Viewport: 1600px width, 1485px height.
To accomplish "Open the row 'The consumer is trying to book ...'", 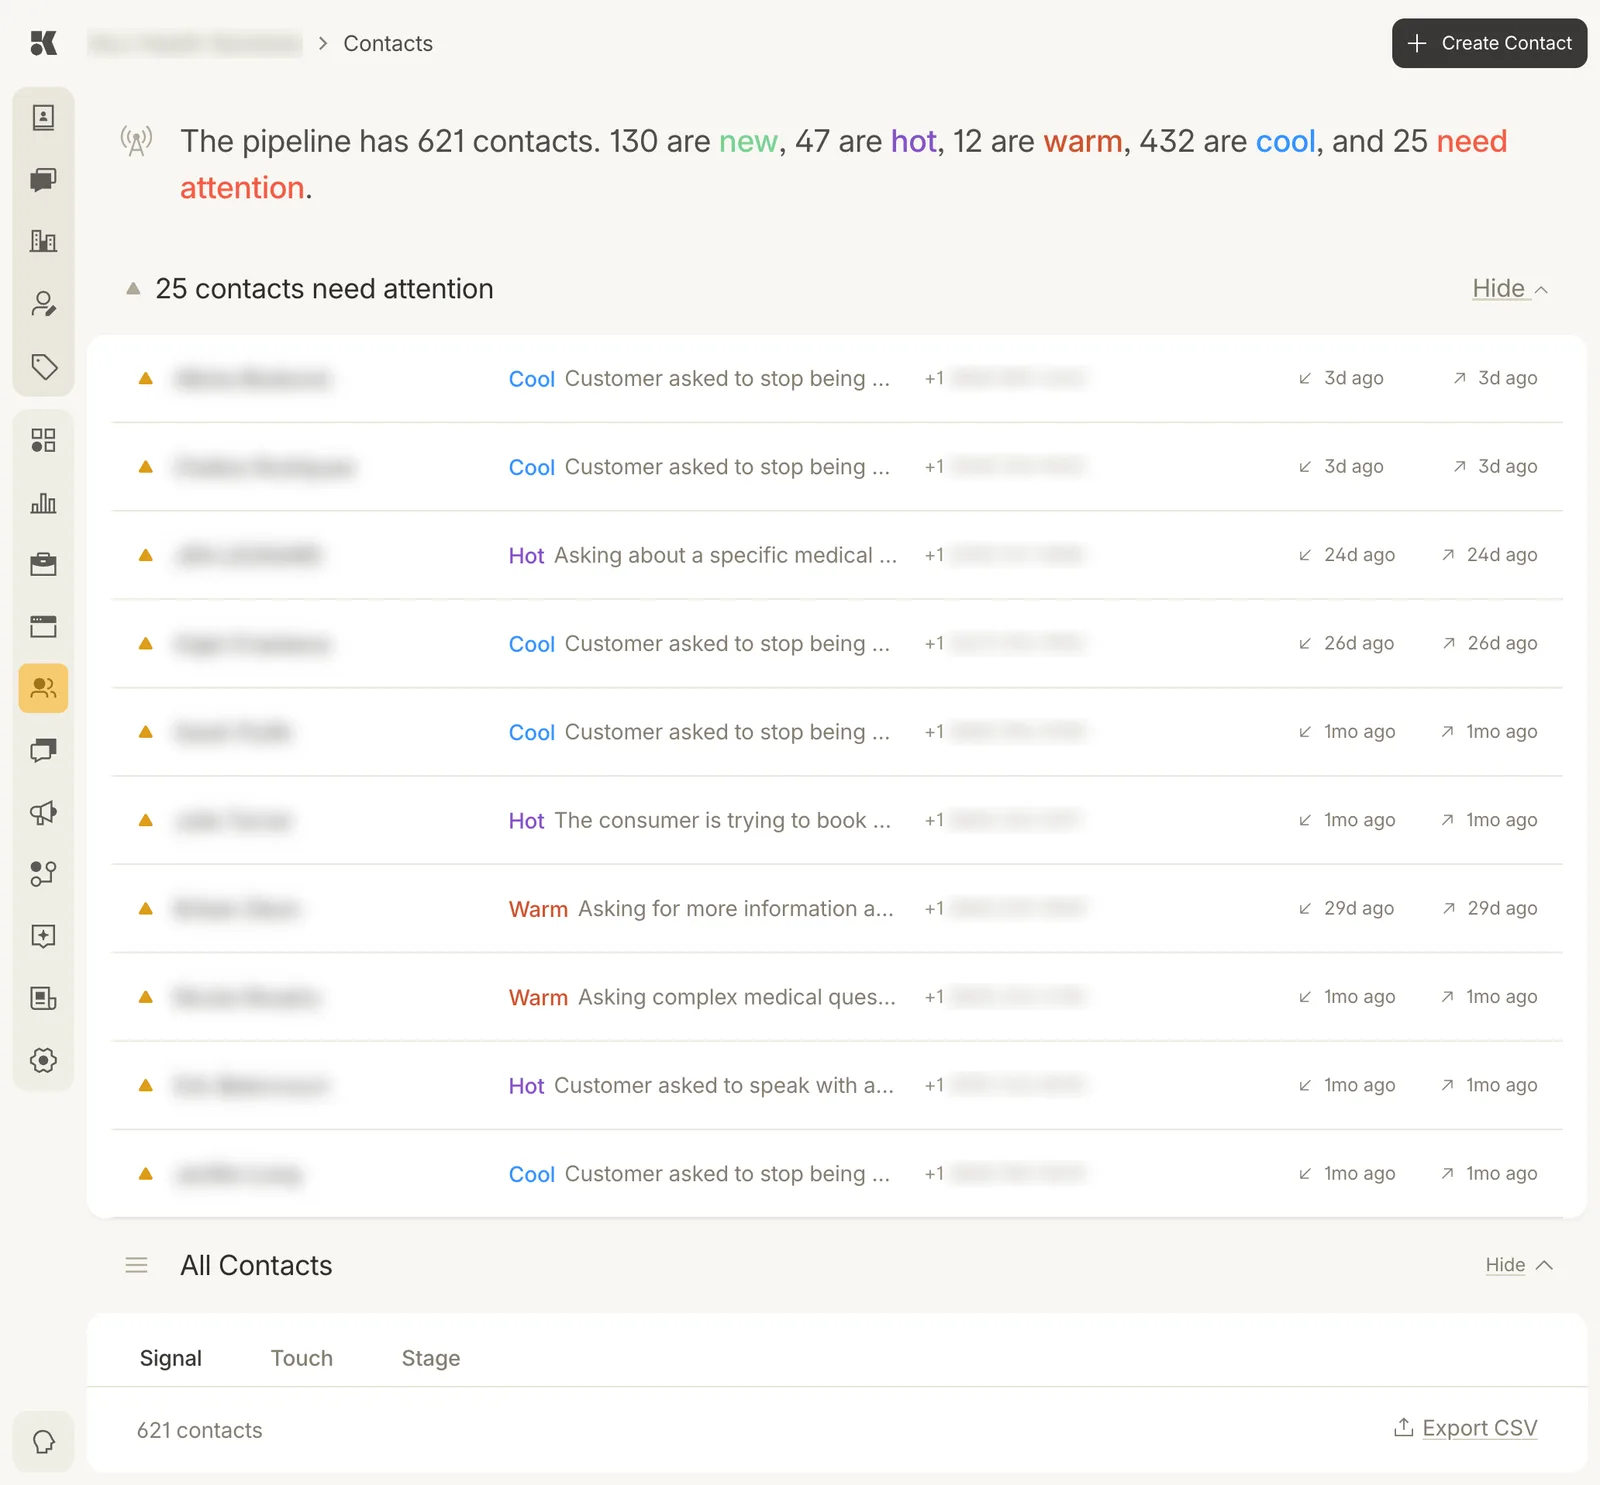I will point(837,820).
